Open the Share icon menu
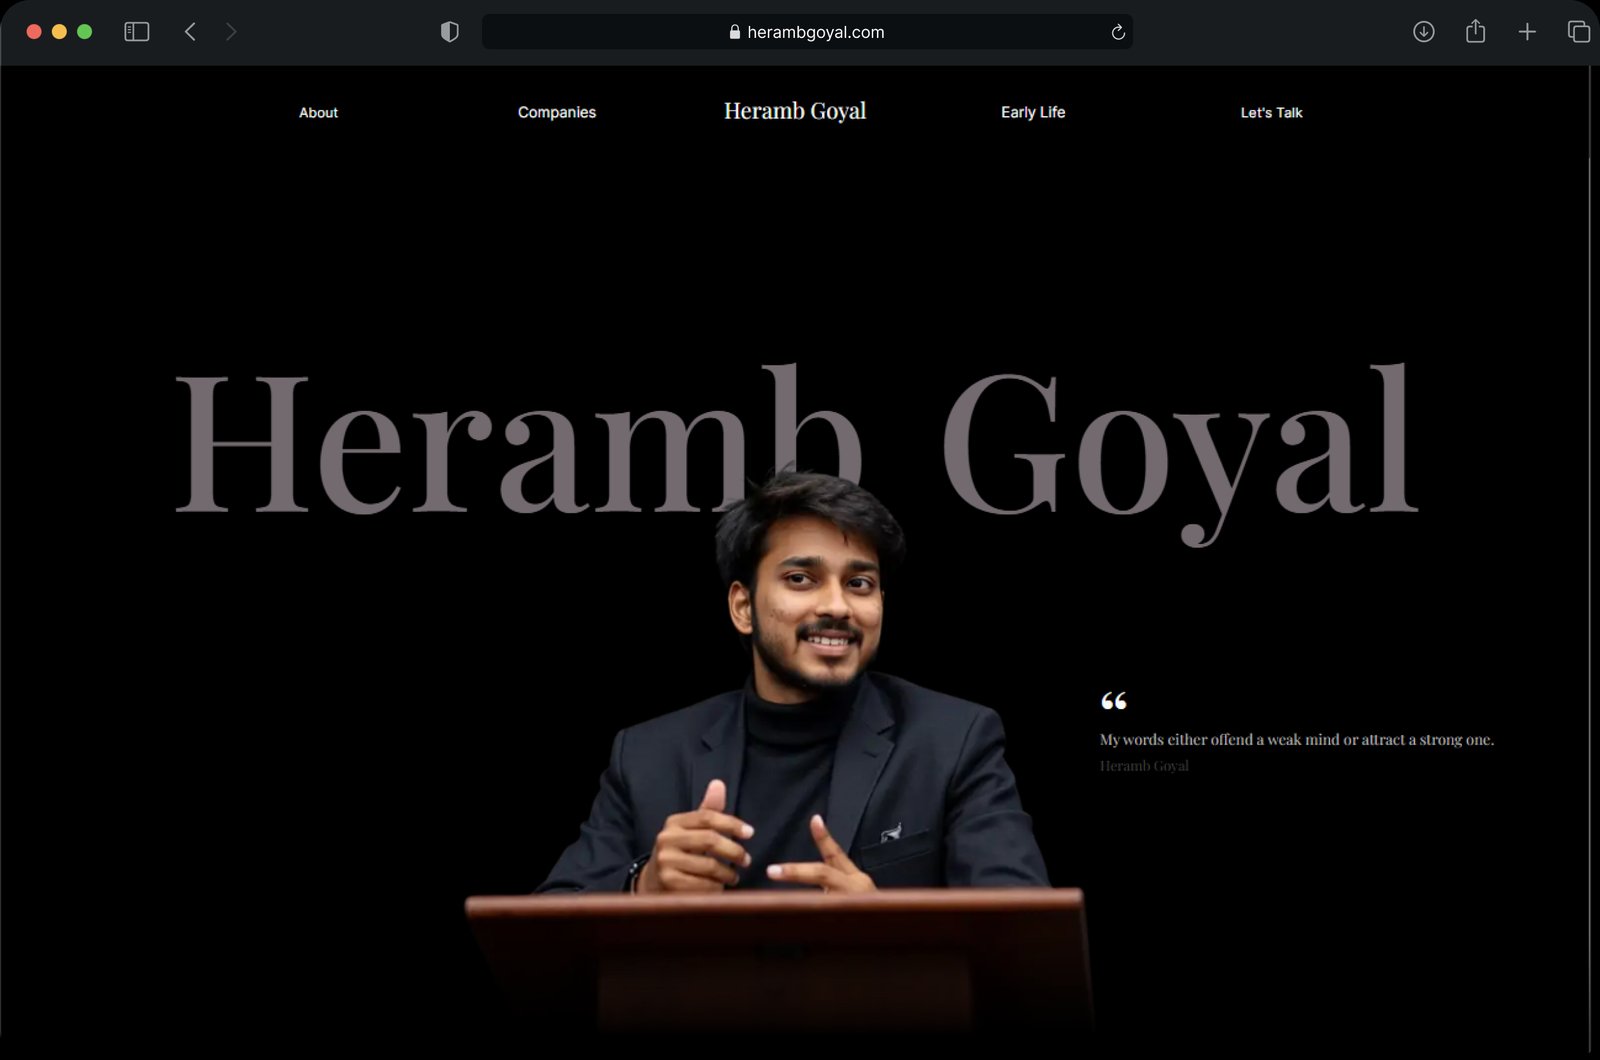 pos(1475,31)
